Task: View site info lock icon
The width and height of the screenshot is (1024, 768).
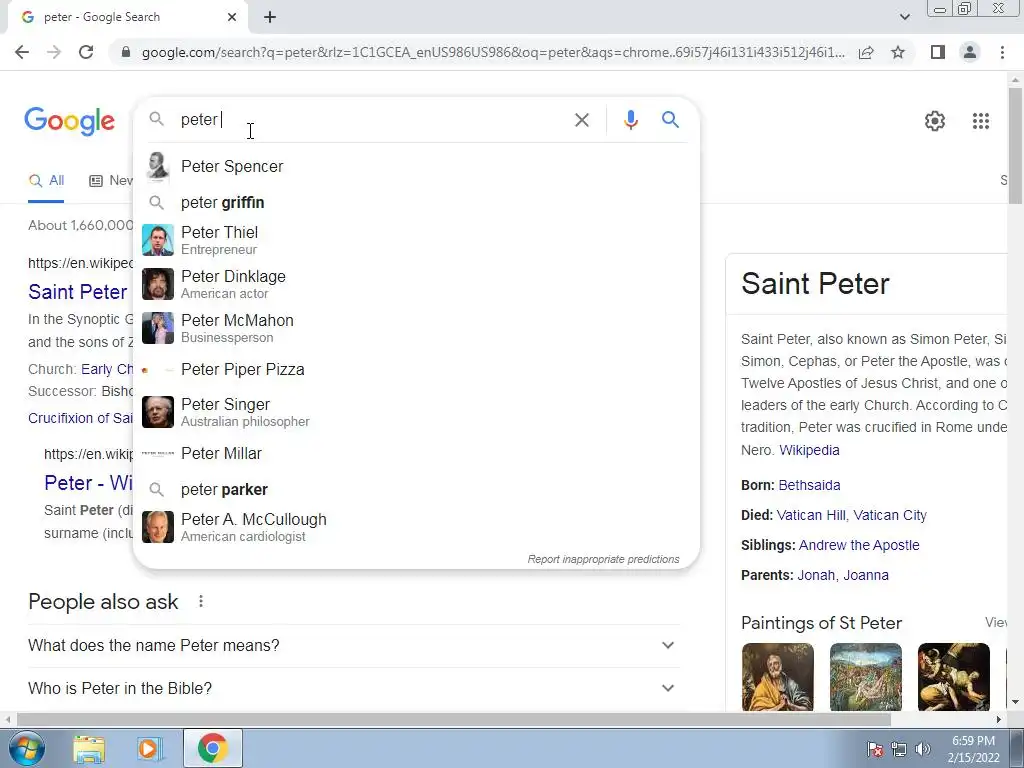Action: pos(126,52)
